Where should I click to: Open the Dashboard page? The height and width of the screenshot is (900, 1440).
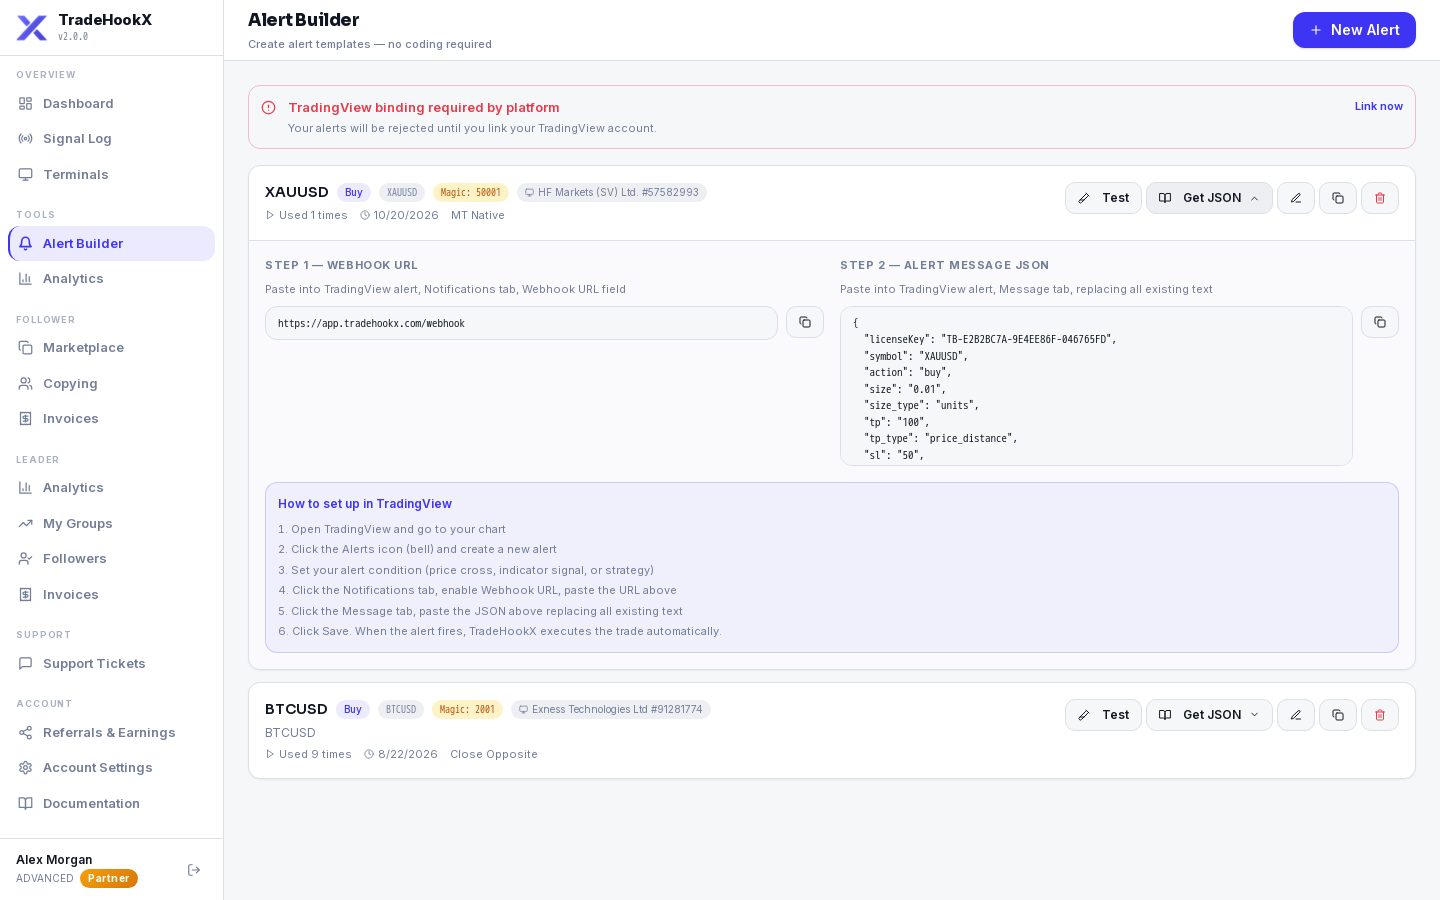click(x=111, y=104)
